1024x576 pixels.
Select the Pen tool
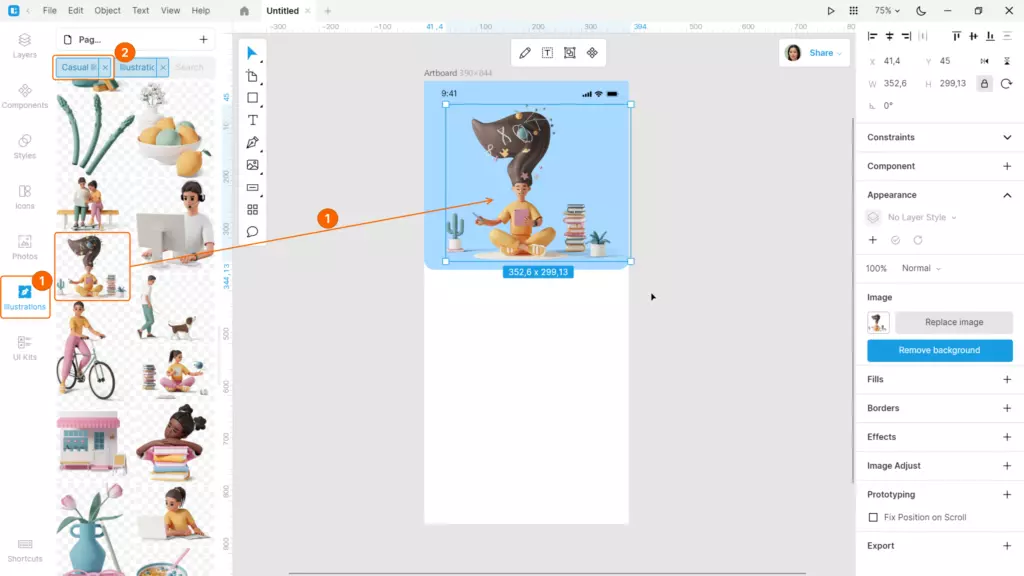coord(252,142)
